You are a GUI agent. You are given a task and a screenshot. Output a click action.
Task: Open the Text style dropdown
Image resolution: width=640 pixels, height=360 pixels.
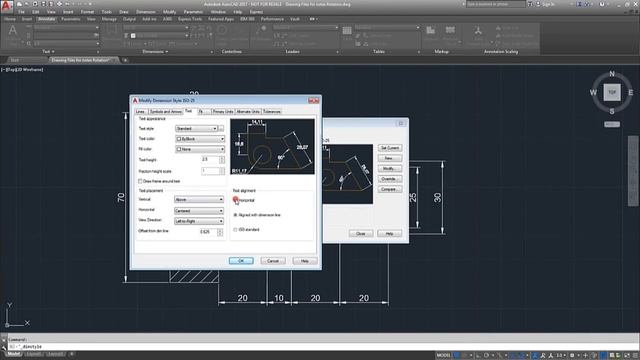196,129
